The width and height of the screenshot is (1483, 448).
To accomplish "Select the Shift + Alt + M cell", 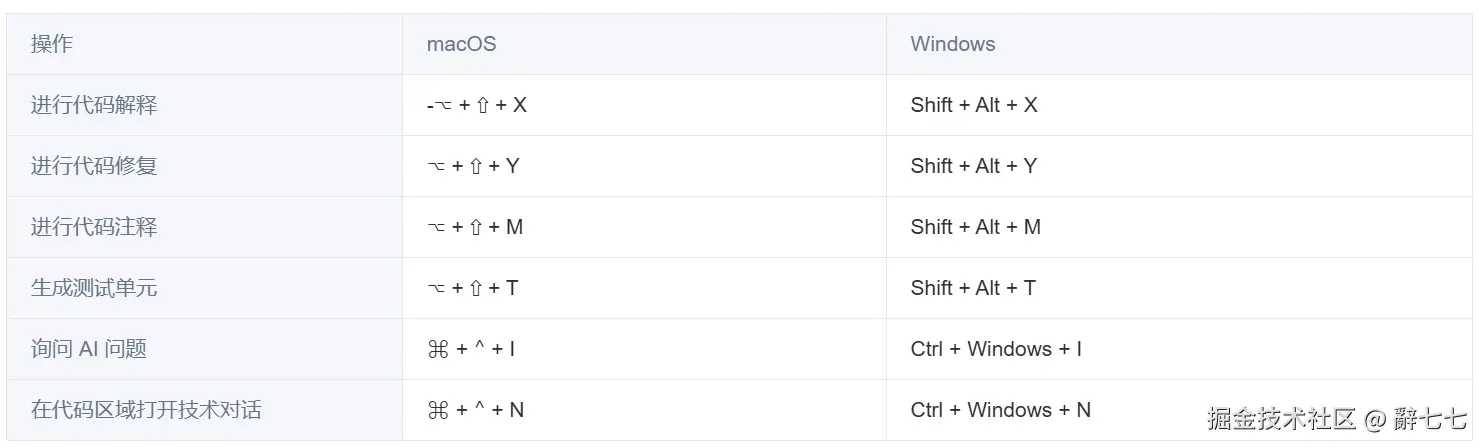I will coord(976,227).
